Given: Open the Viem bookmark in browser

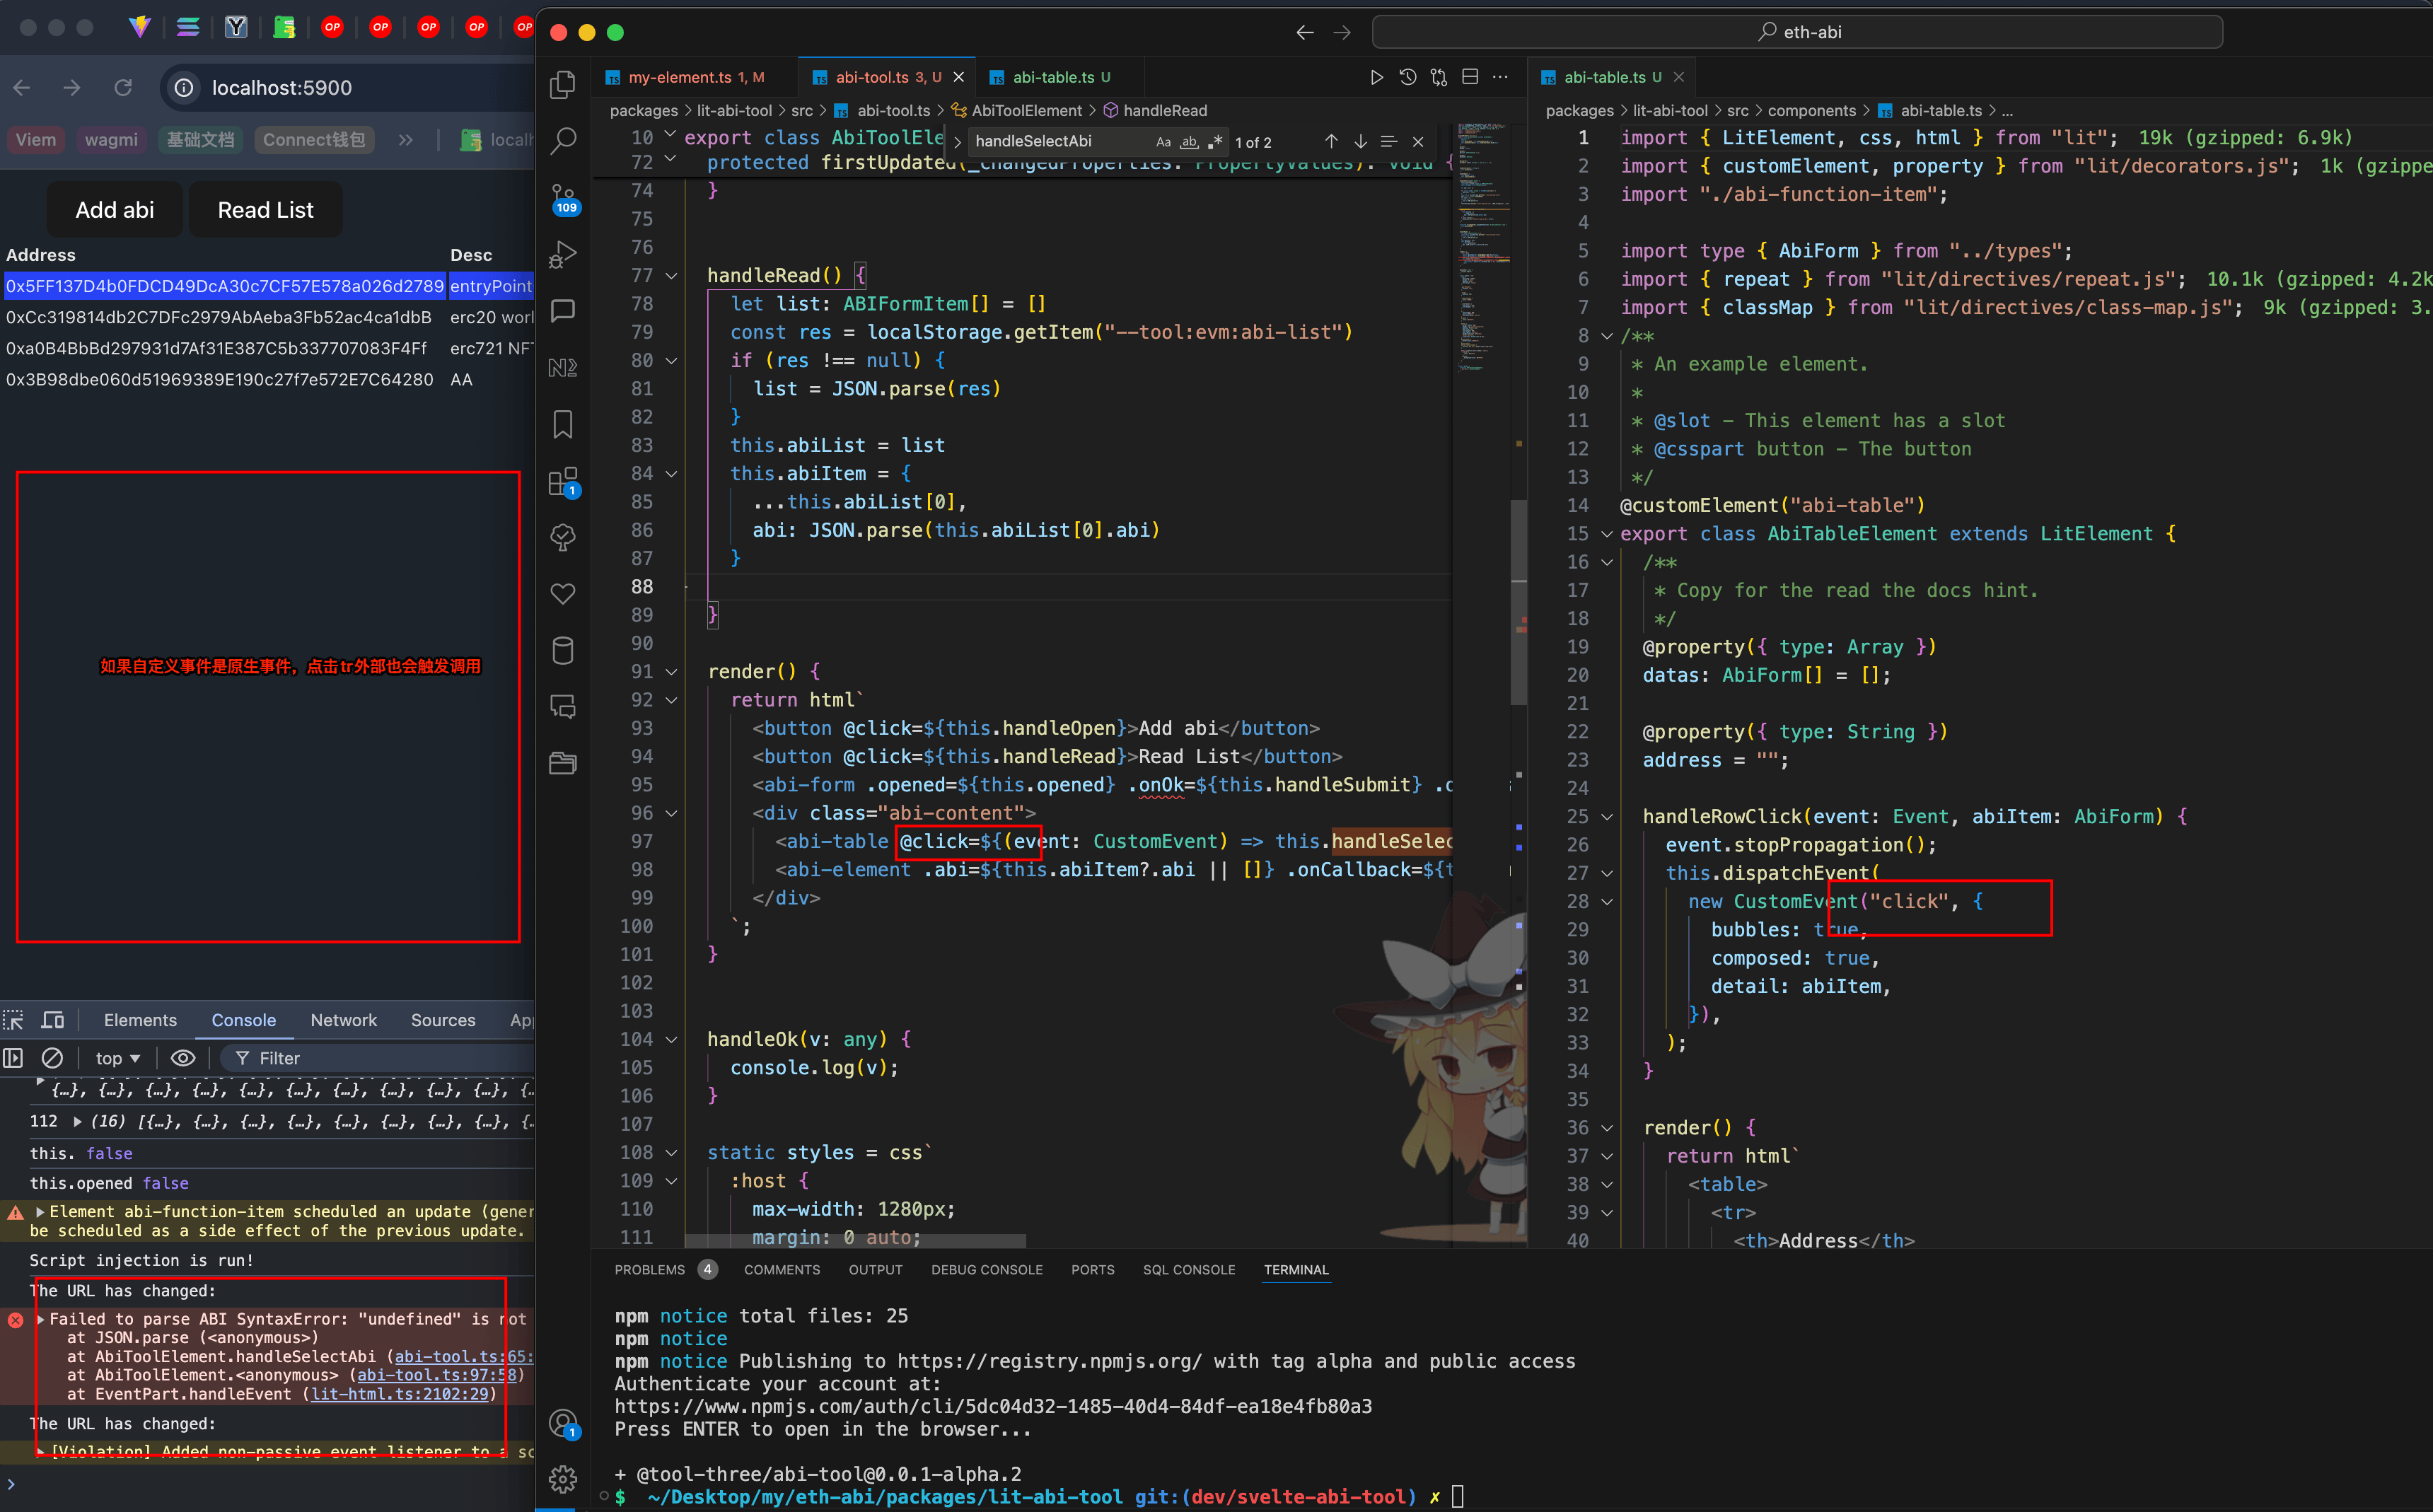Looking at the screenshot, I should coord(36,140).
